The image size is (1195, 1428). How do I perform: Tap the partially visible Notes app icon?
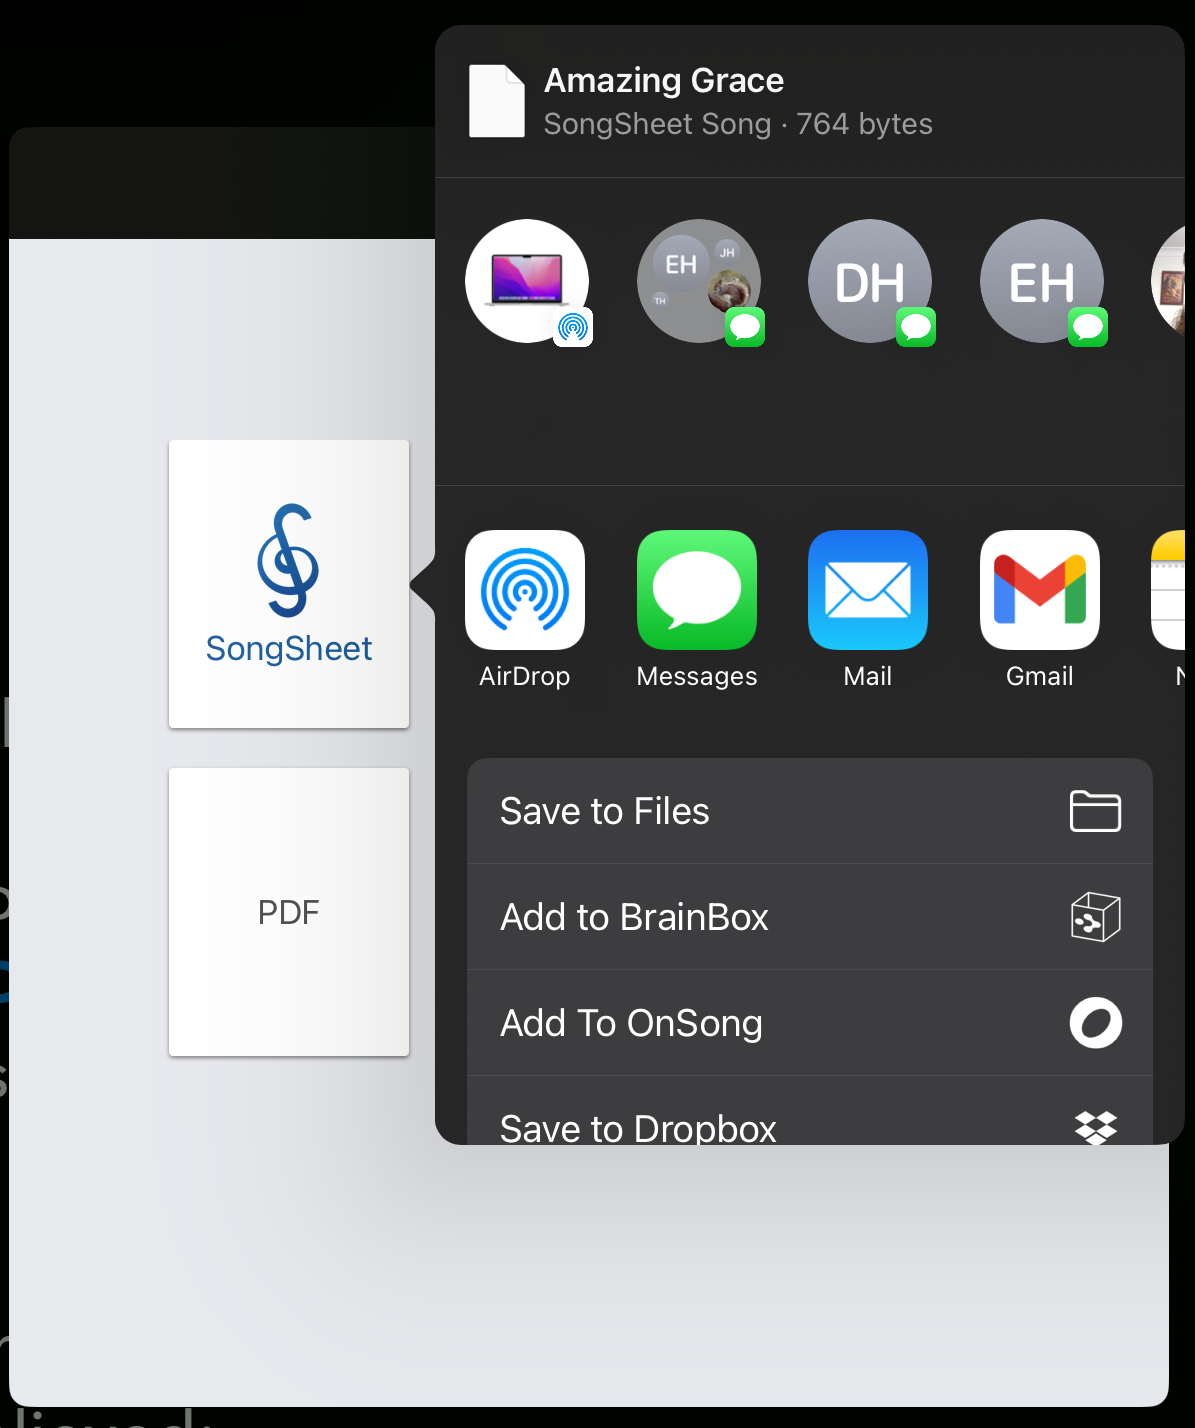pos(1168,590)
